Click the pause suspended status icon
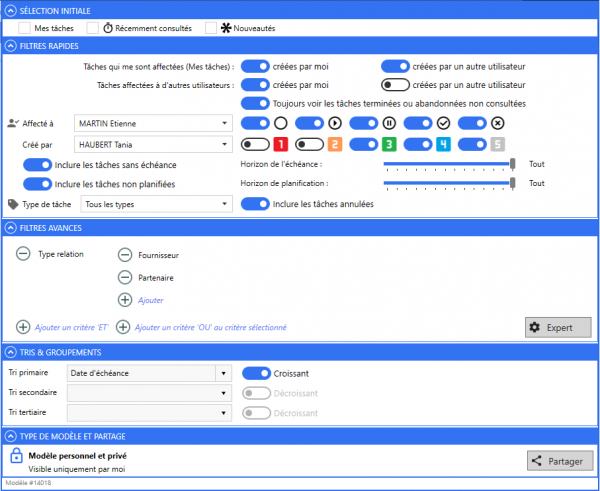Viewport: 600px width, 491px height. [389, 123]
